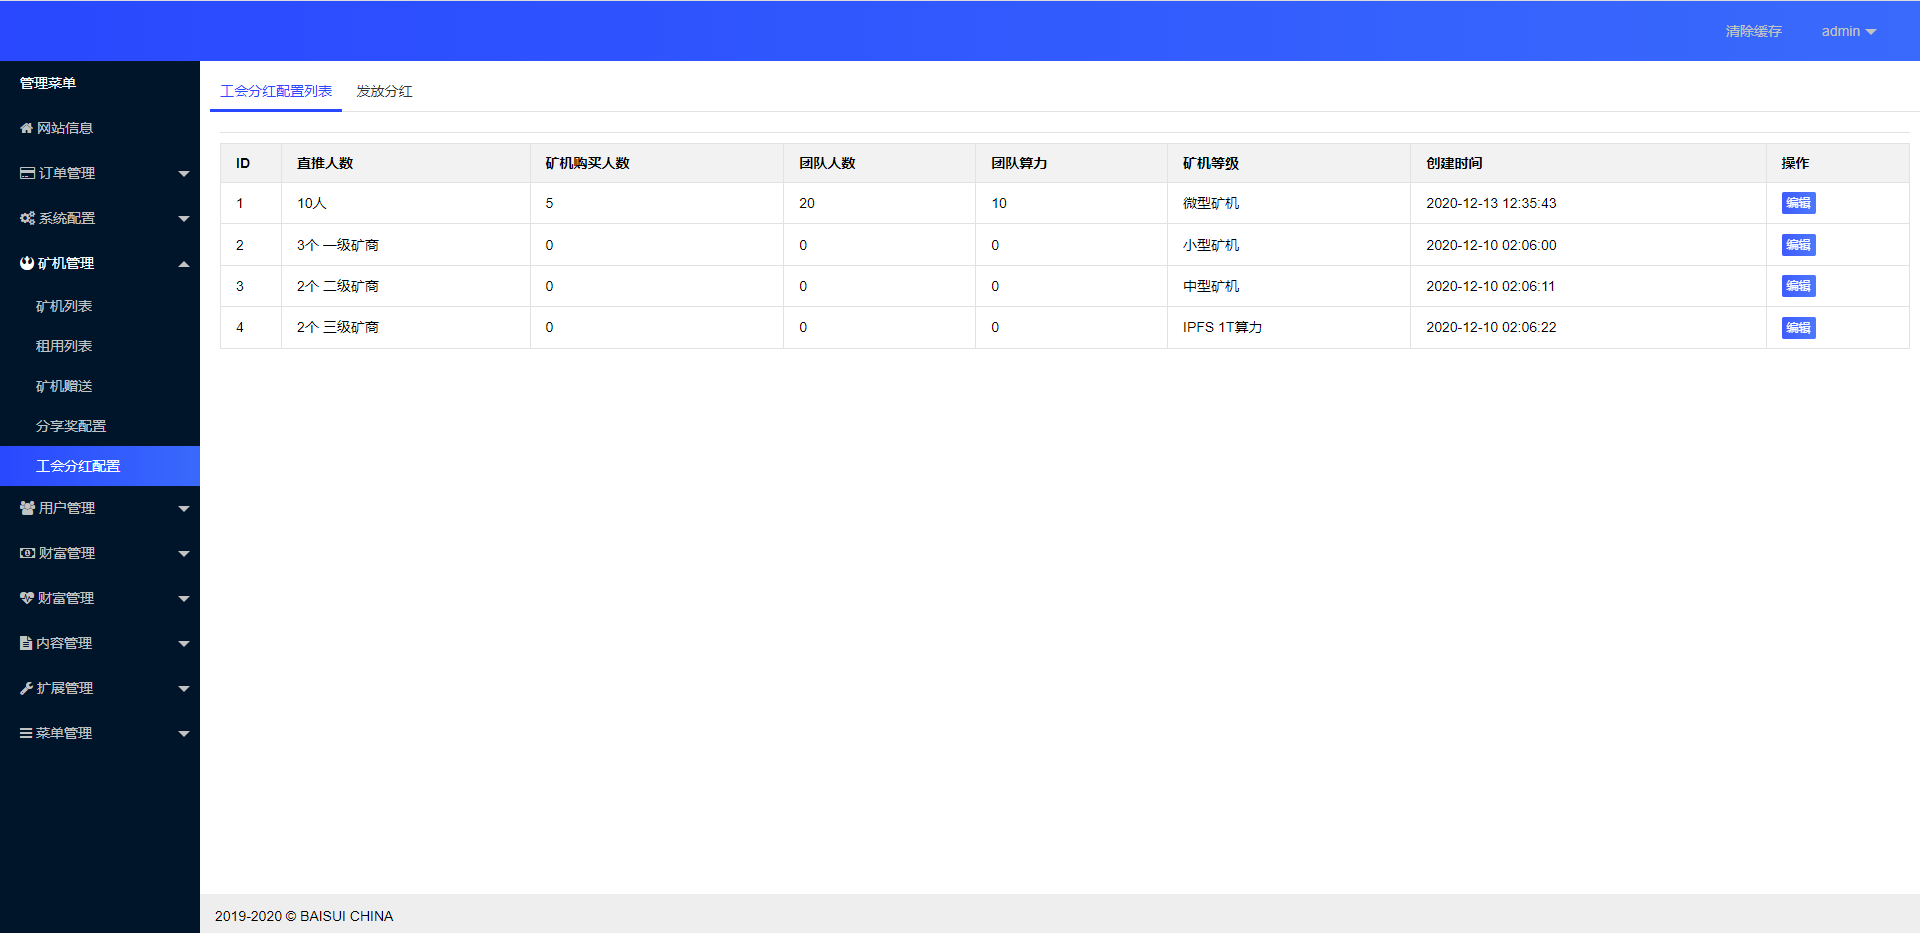
Task: Collapse the 矿机管理 menu section
Action: click(x=100, y=262)
